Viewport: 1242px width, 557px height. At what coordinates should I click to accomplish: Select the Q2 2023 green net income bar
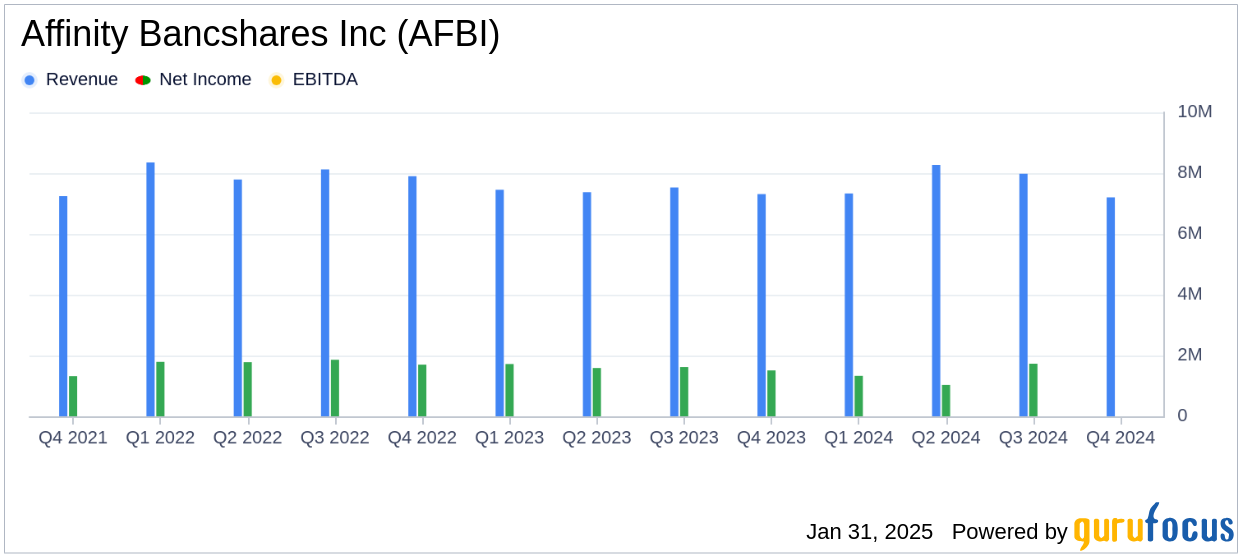[x=597, y=392]
